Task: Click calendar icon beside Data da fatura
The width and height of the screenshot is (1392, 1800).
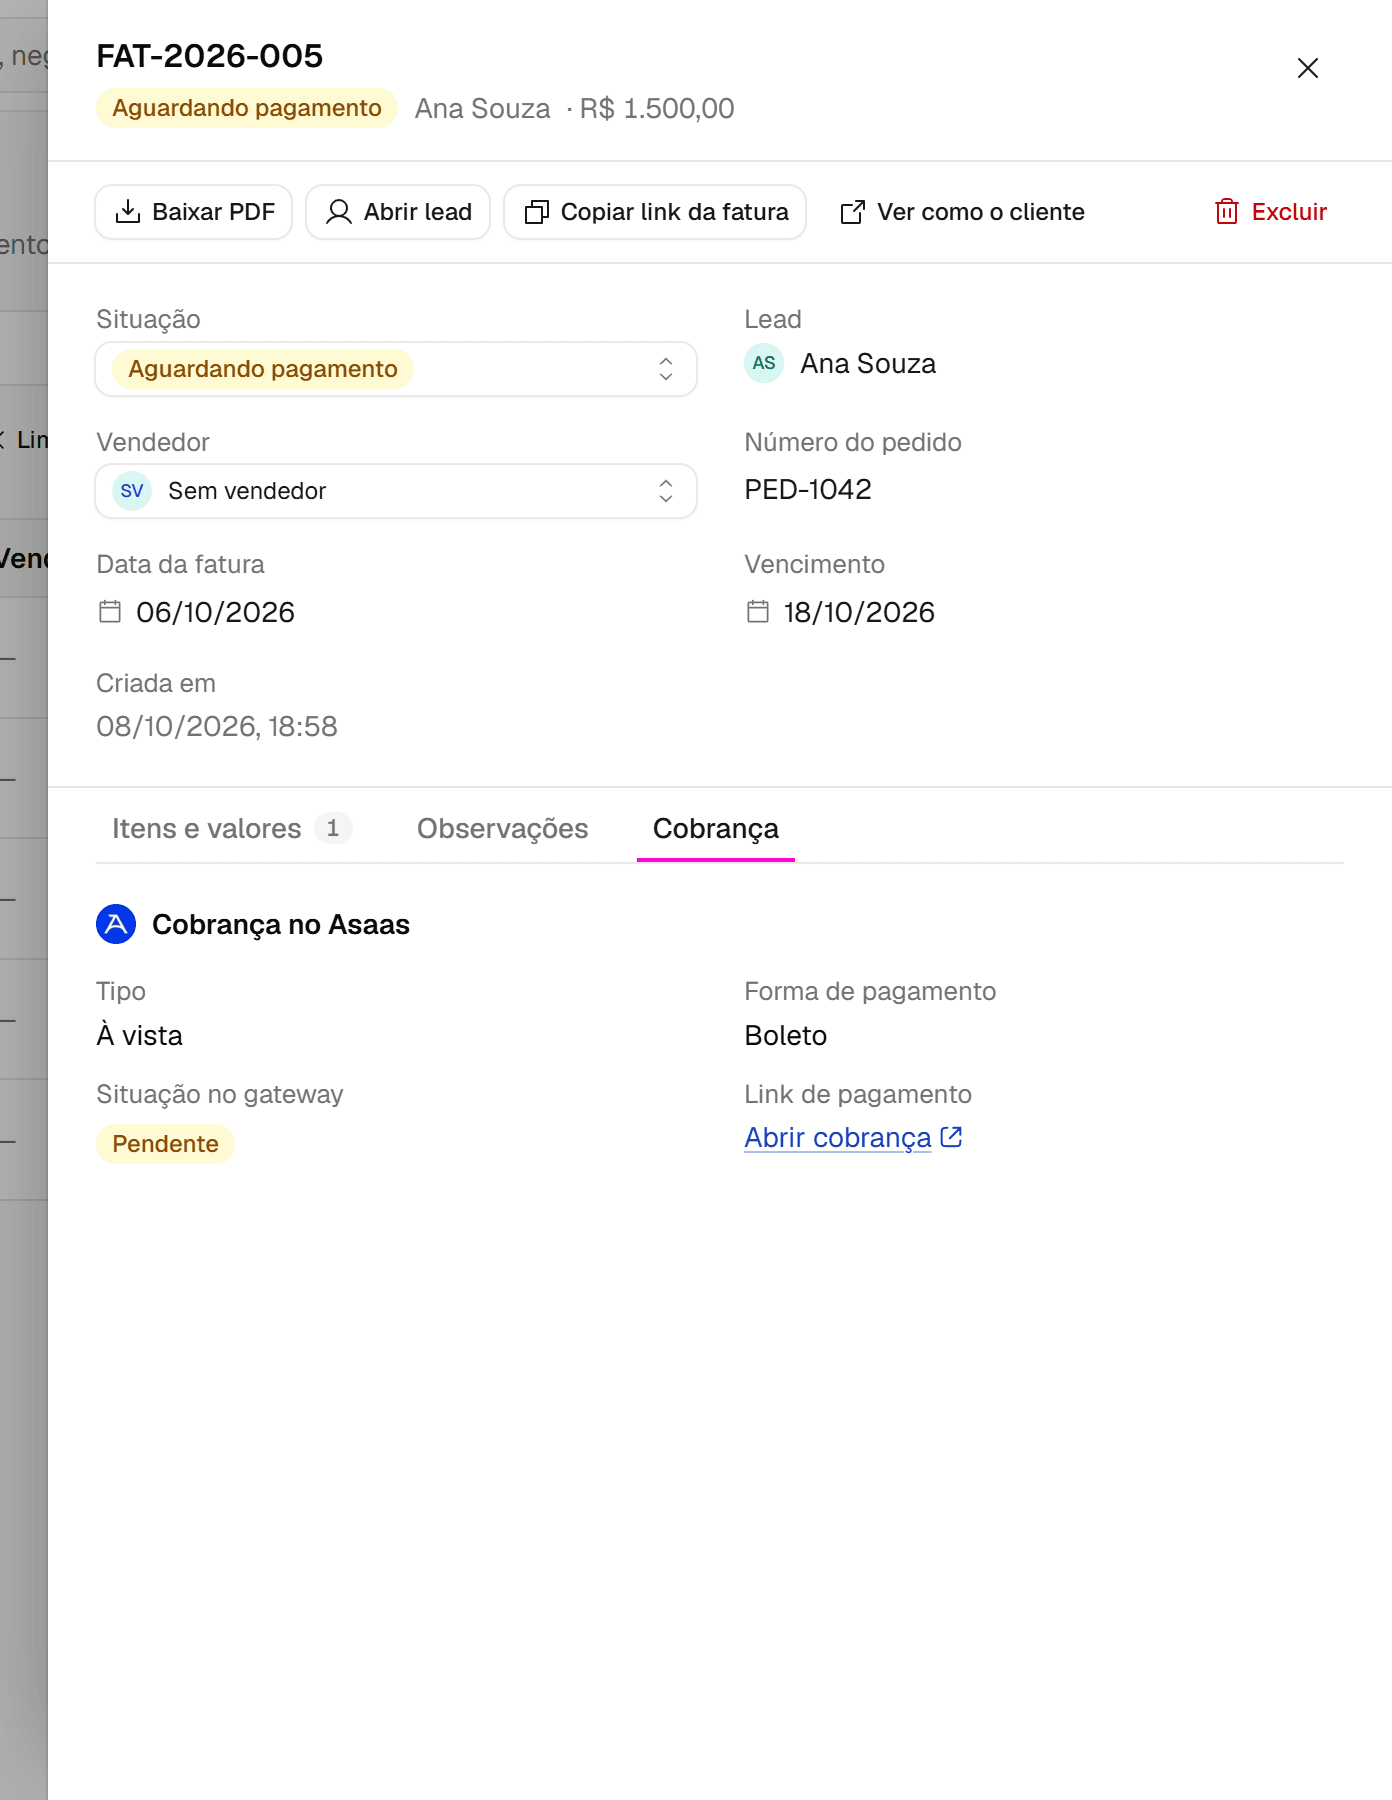Action: click(110, 611)
